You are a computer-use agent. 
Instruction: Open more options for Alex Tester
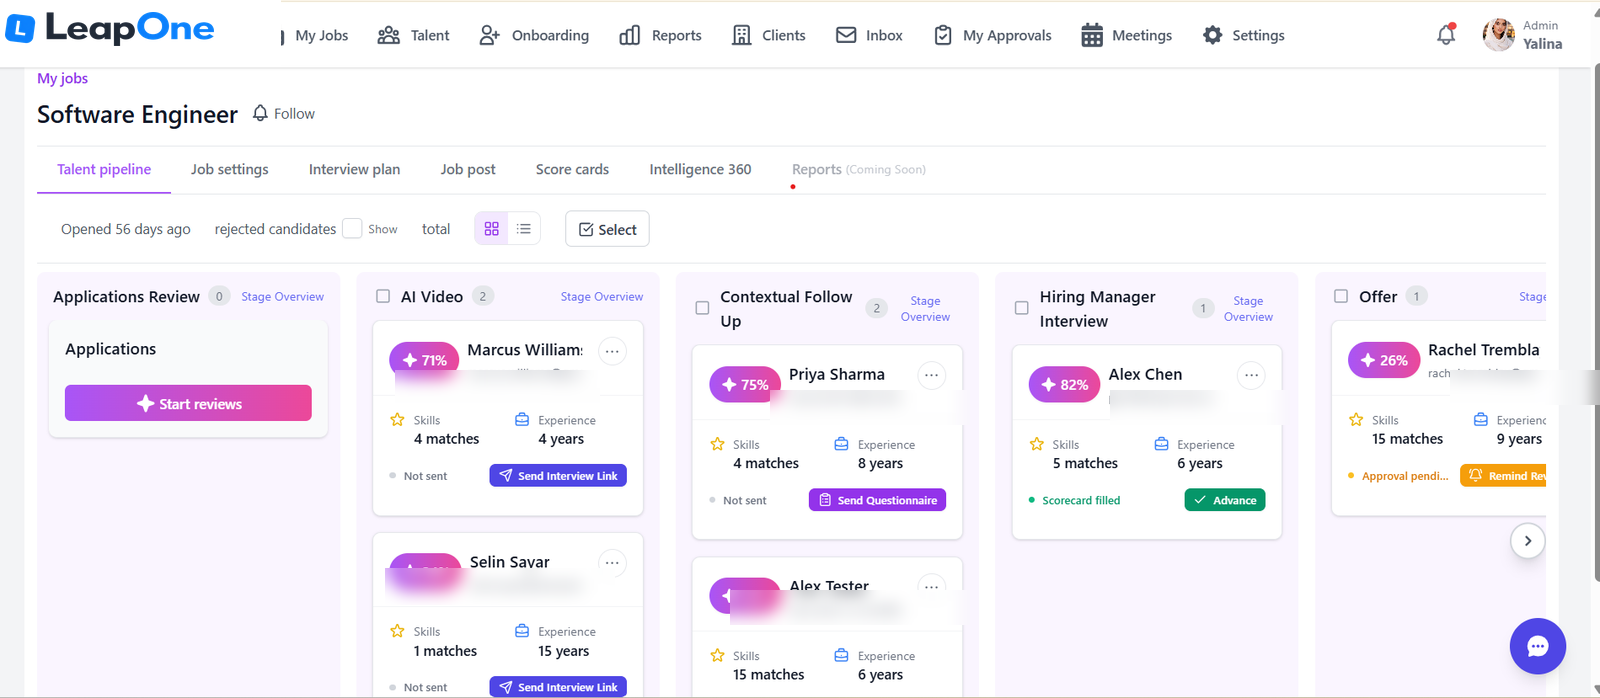click(x=931, y=587)
